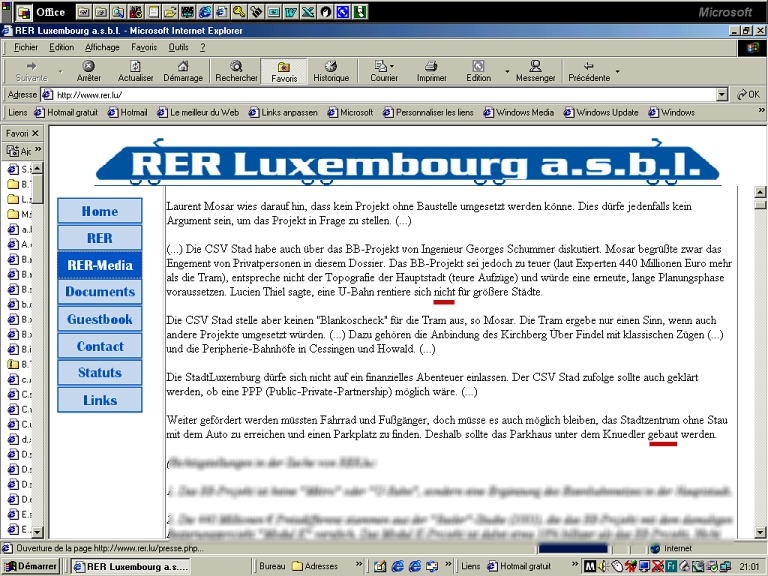Toggle the Favoris toolbar button

[x=284, y=71]
